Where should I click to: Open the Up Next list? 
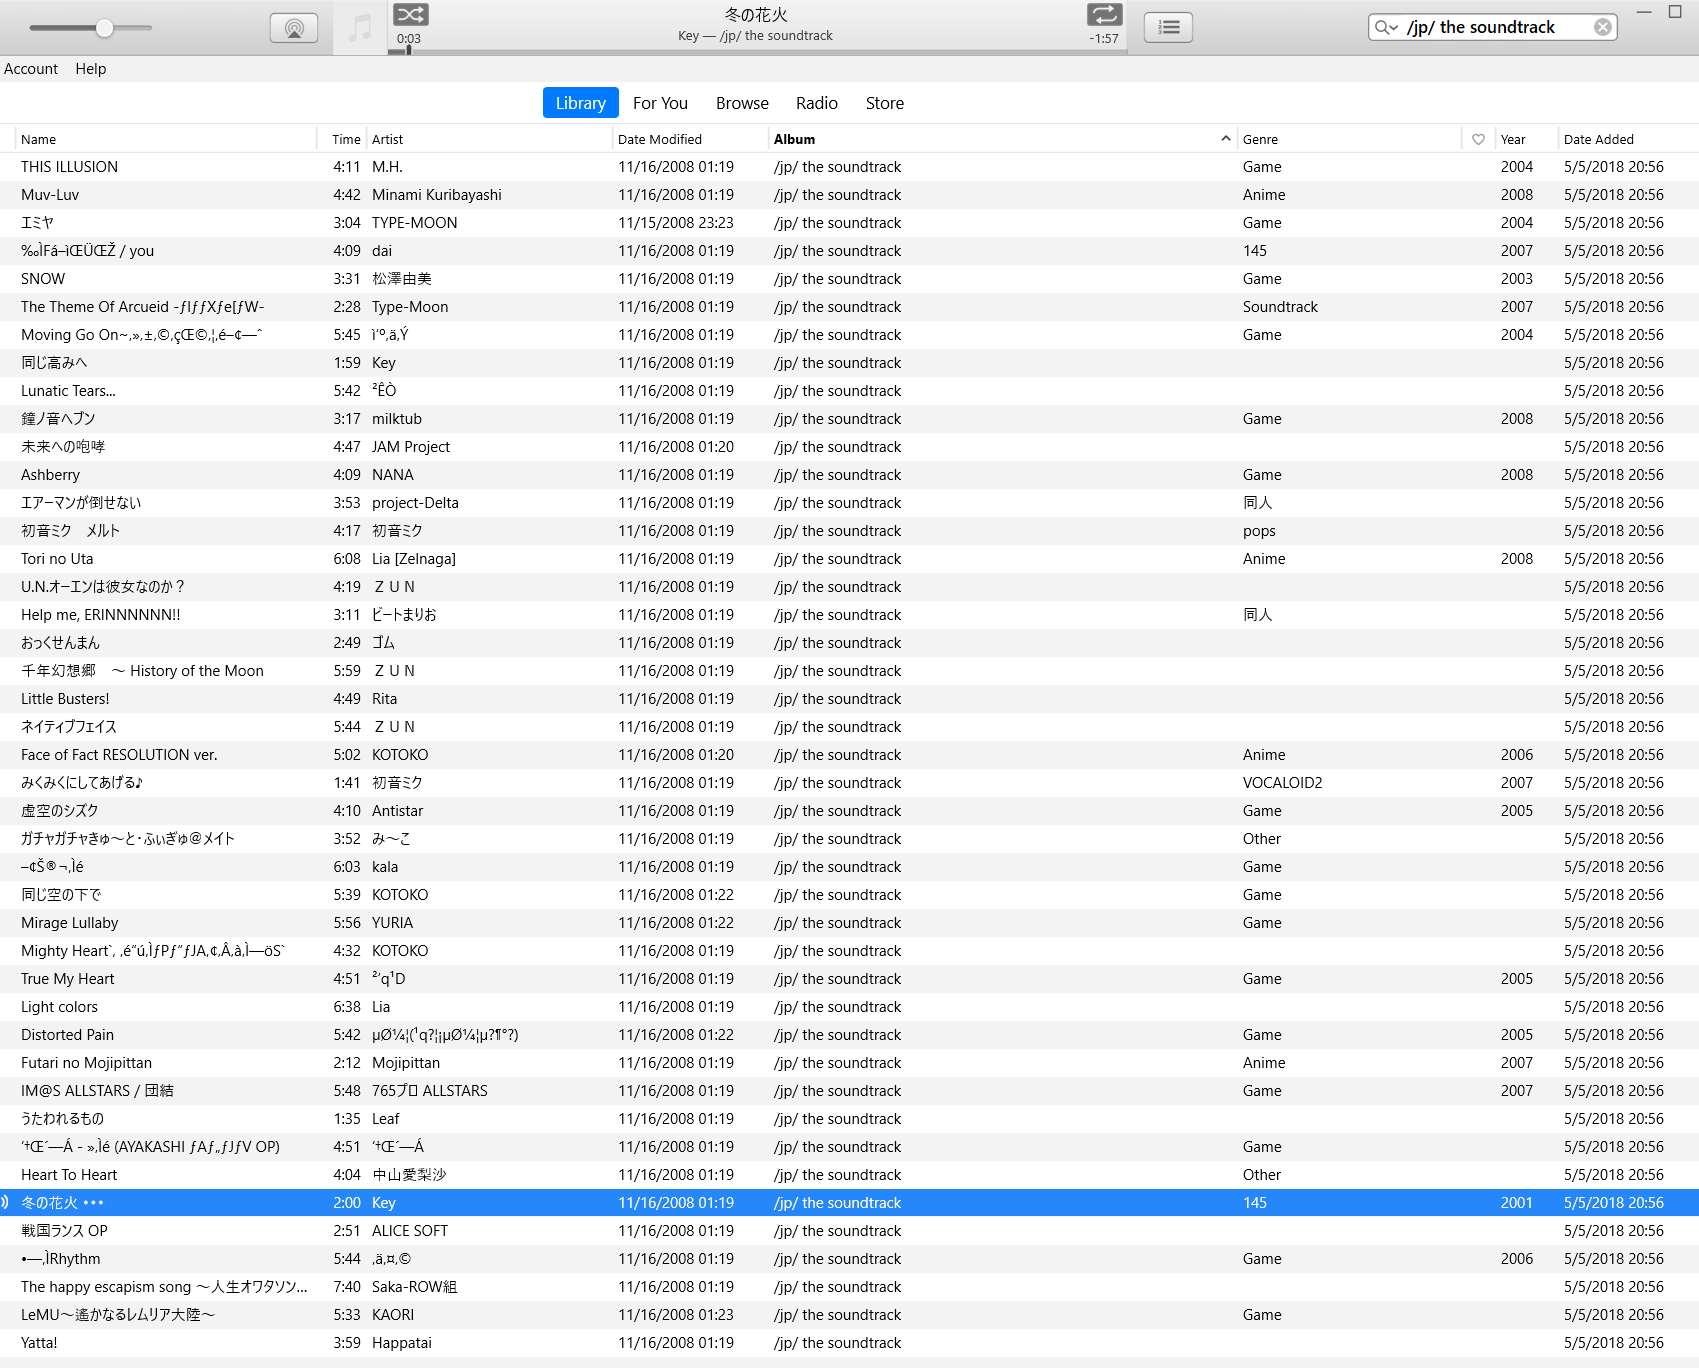tap(1168, 28)
